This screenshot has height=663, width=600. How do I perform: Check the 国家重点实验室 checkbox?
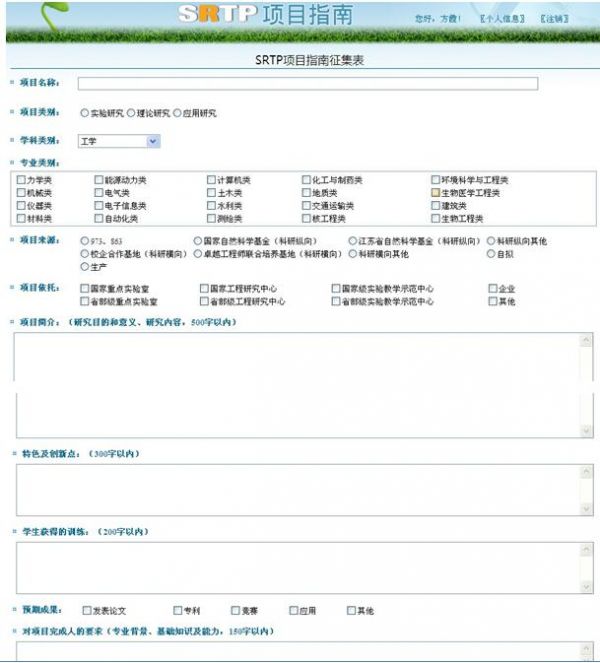point(84,289)
